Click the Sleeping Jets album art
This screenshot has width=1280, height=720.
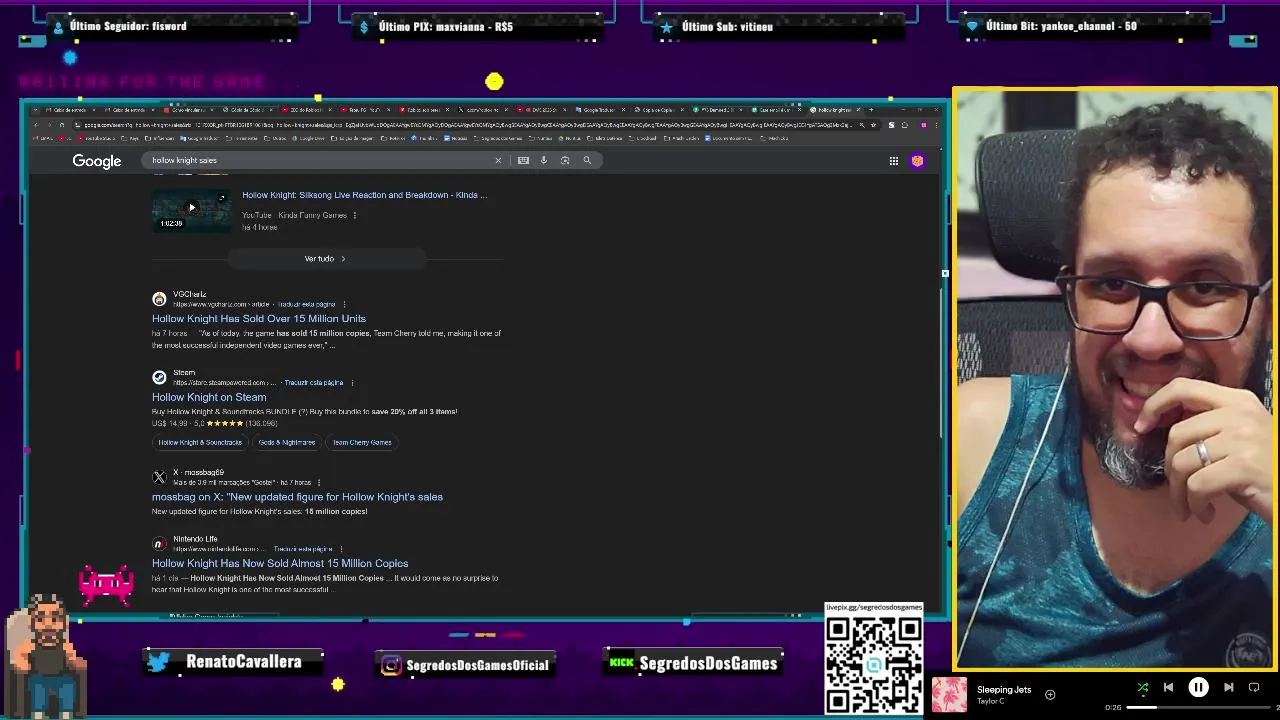click(x=949, y=694)
